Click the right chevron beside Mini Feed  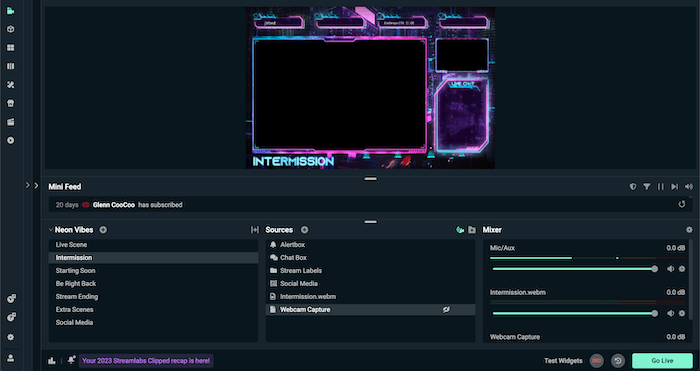[36, 185]
